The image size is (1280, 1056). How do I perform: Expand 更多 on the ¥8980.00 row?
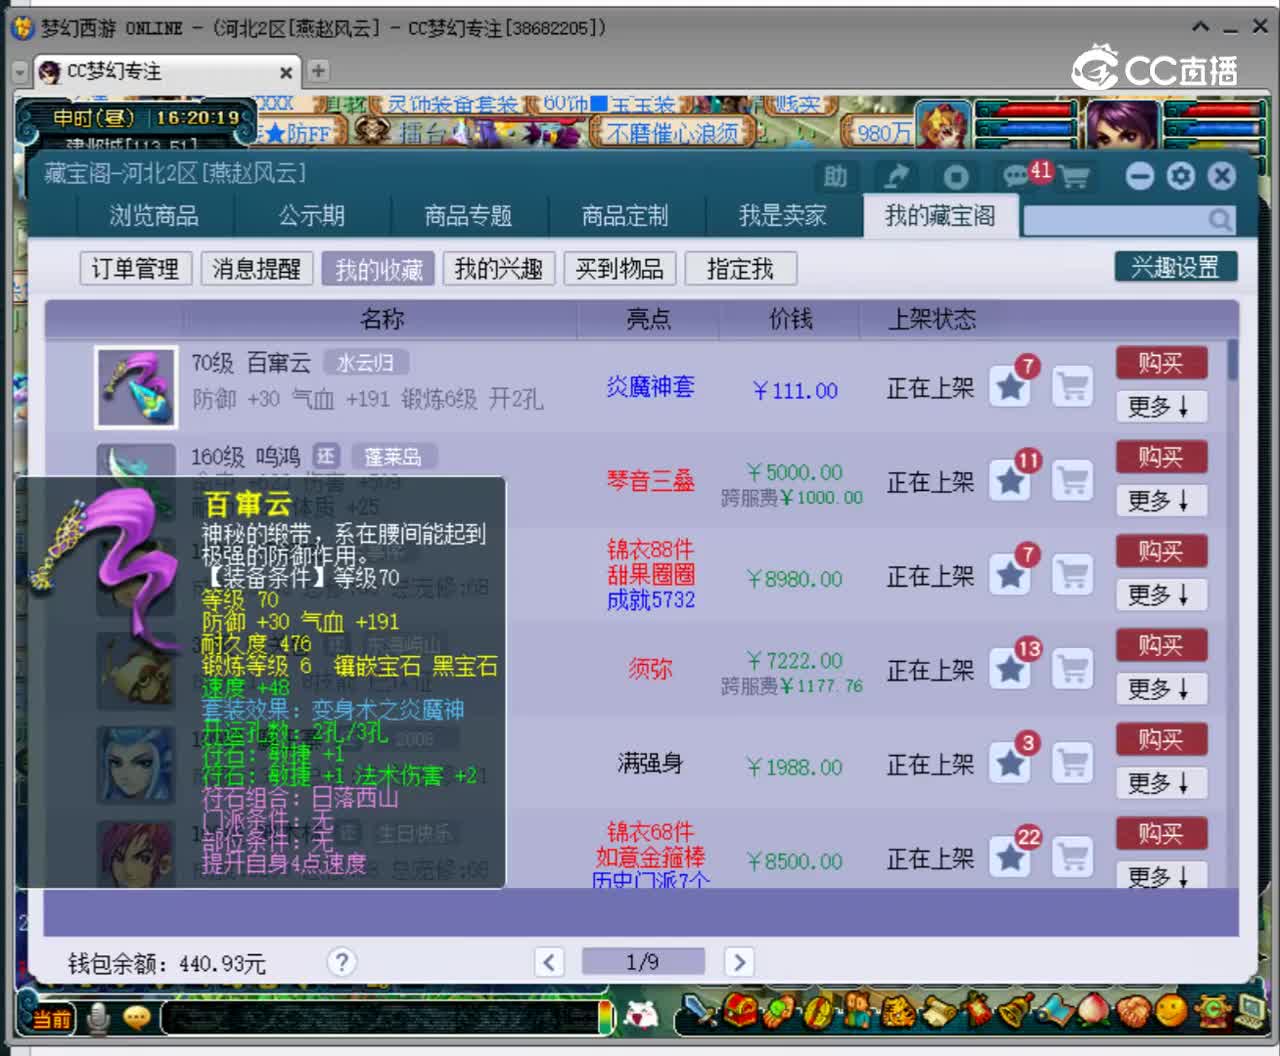(1160, 594)
